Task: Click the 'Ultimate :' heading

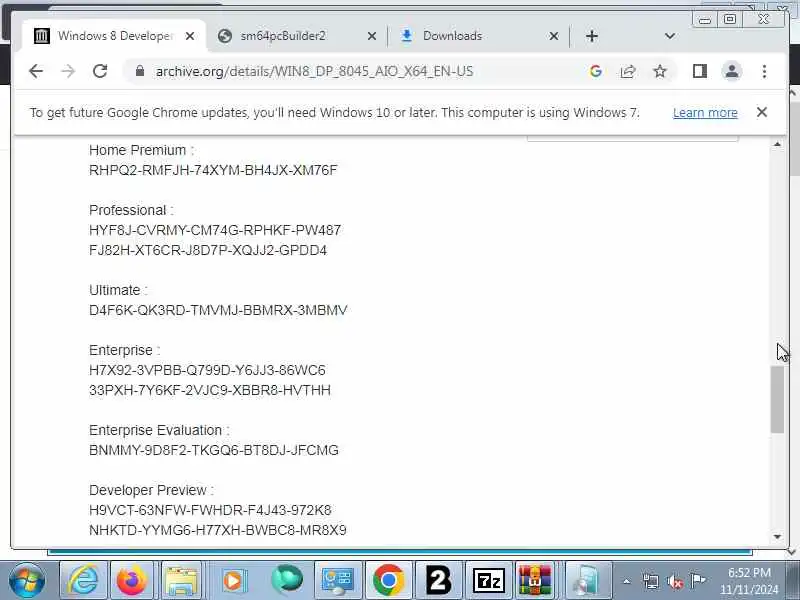Action: tap(118, 290)
